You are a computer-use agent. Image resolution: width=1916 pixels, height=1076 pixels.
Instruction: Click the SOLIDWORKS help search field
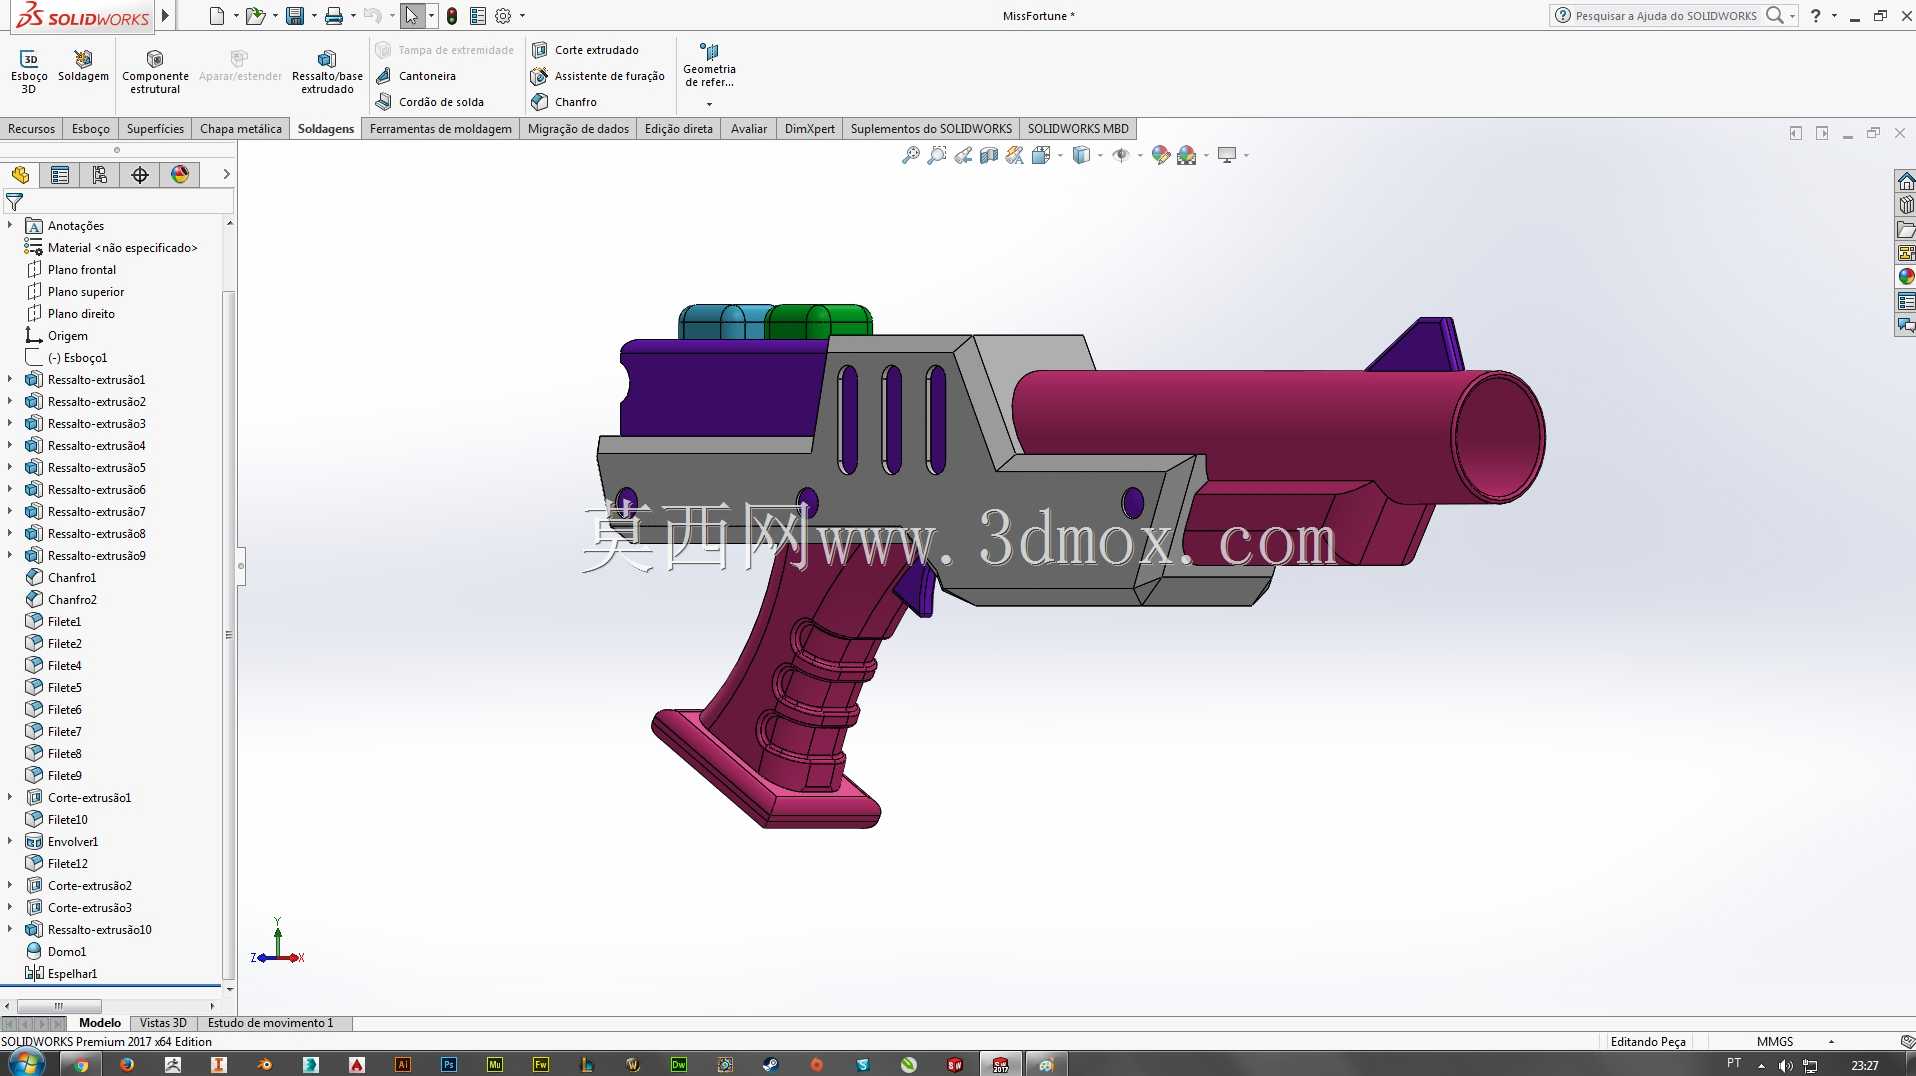(1666, 16)
